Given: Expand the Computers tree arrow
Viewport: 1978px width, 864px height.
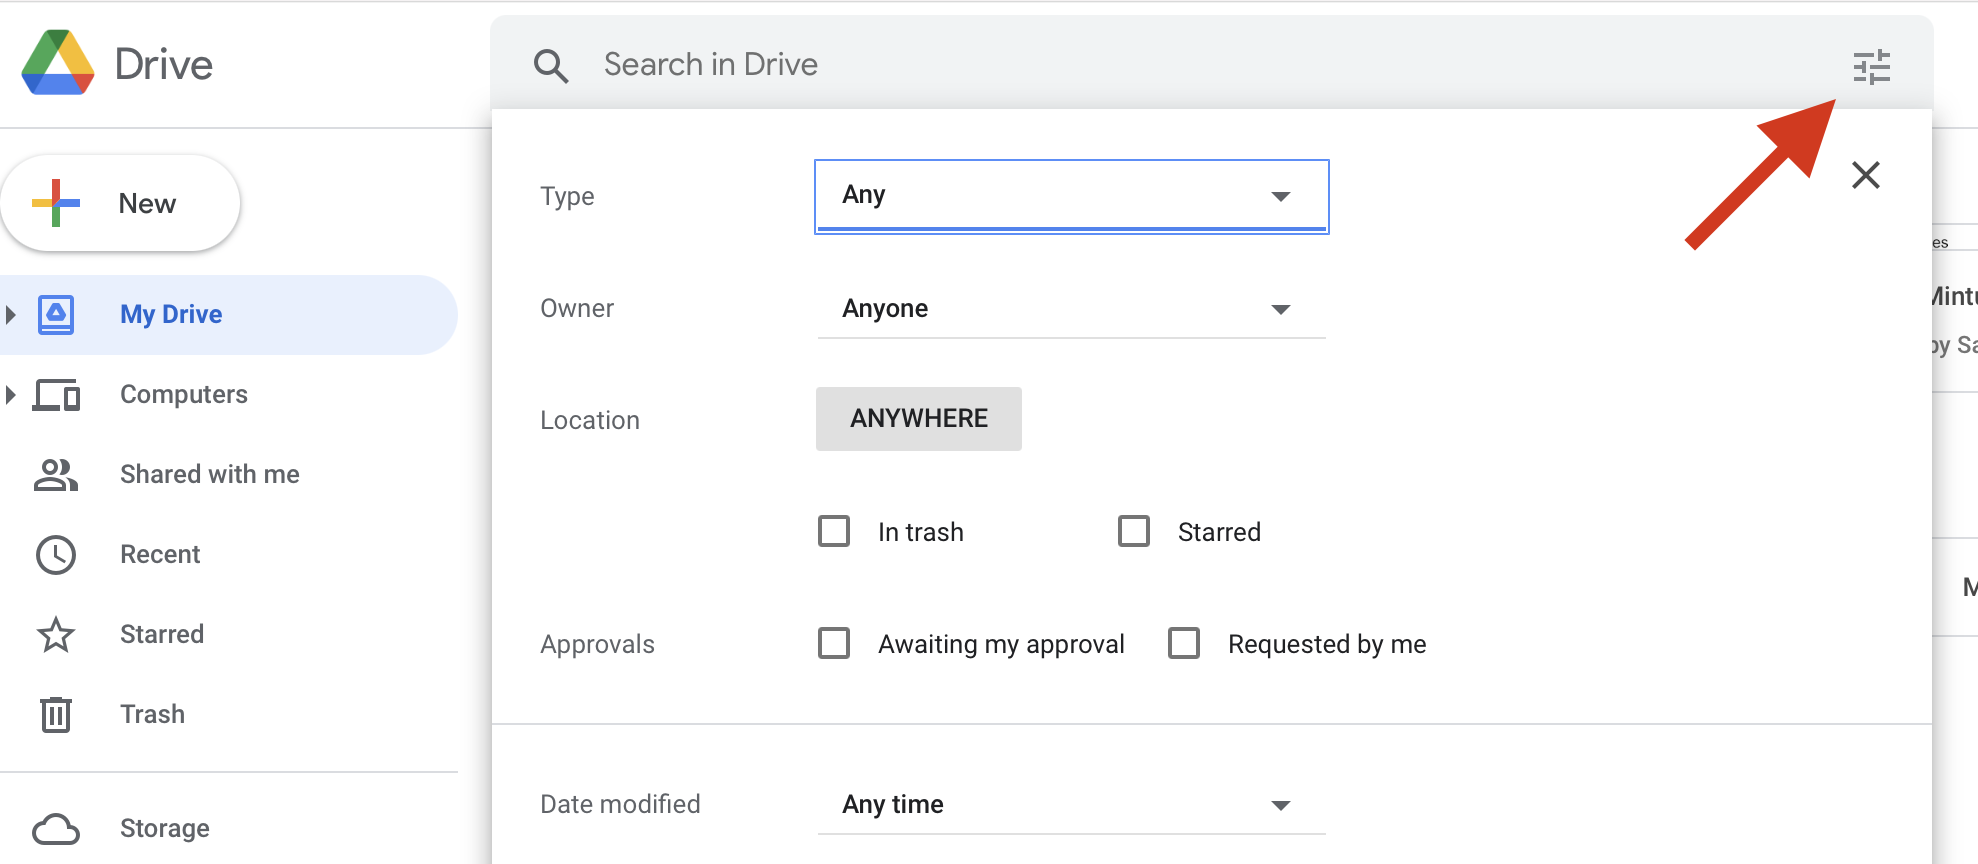Looking at the screenshot, I should 11,395.
